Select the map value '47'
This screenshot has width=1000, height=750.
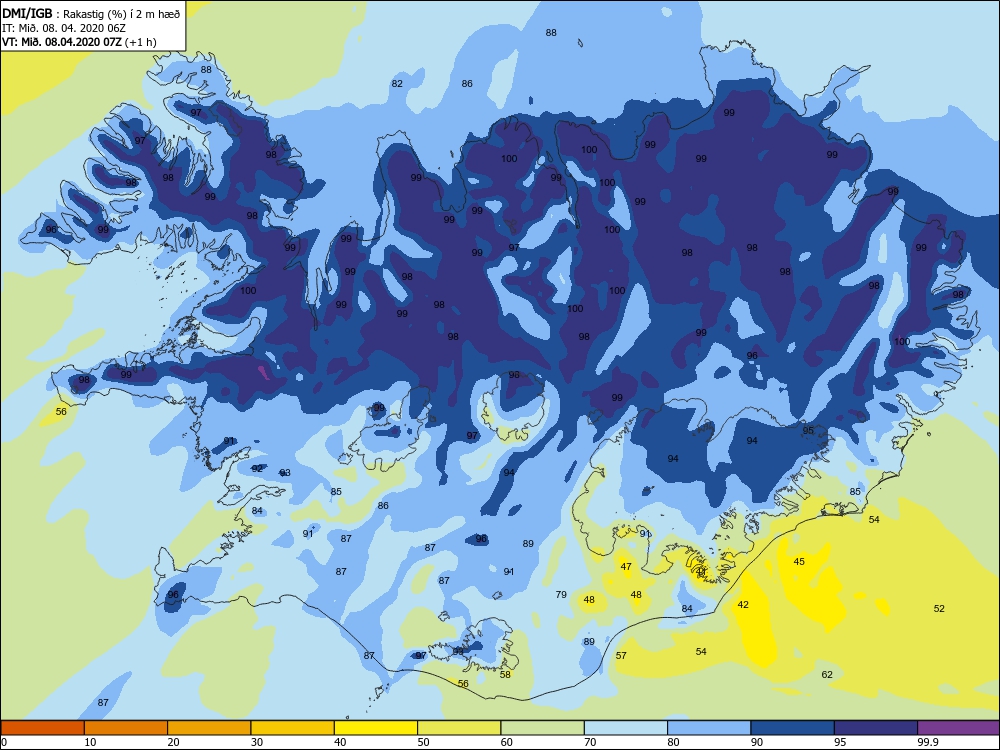coord(626,566)
